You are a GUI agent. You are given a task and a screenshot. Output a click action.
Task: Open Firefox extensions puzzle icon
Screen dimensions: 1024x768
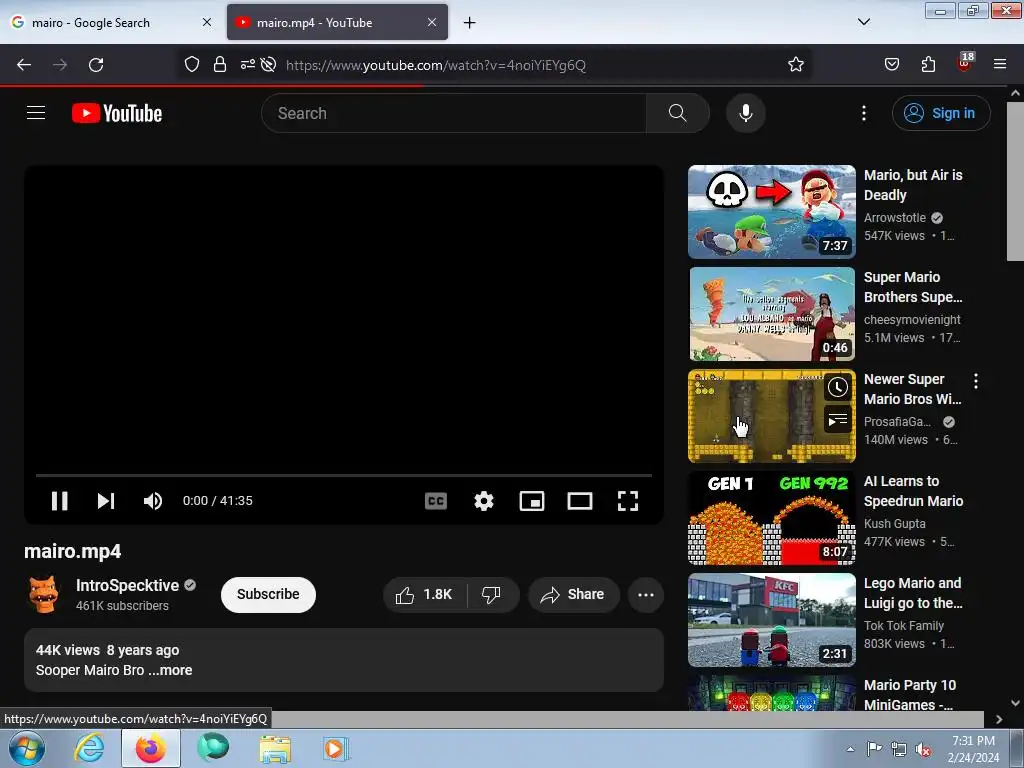click(x=928, y=65)
